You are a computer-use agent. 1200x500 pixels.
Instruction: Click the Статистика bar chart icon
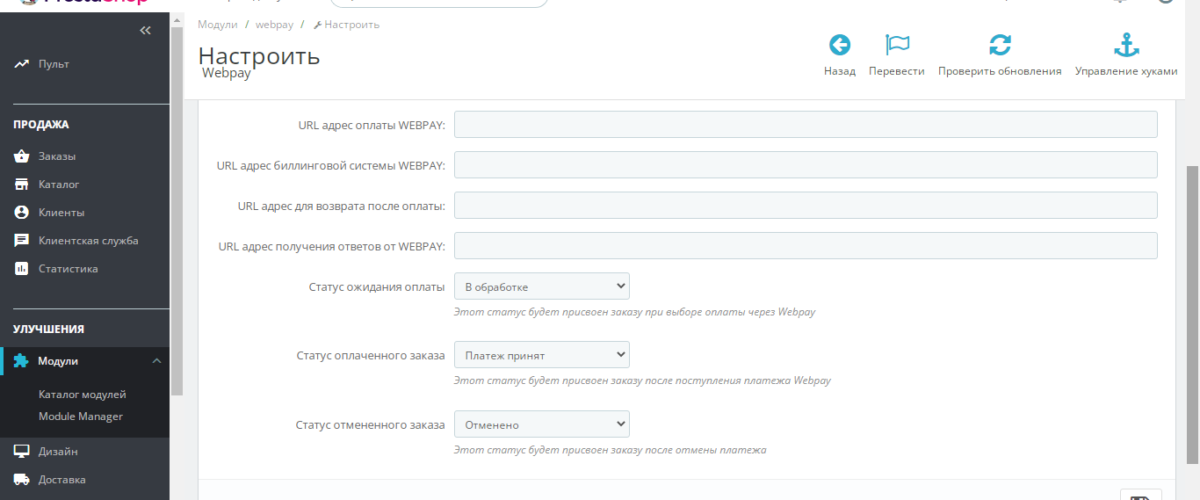tap(21, 268)
